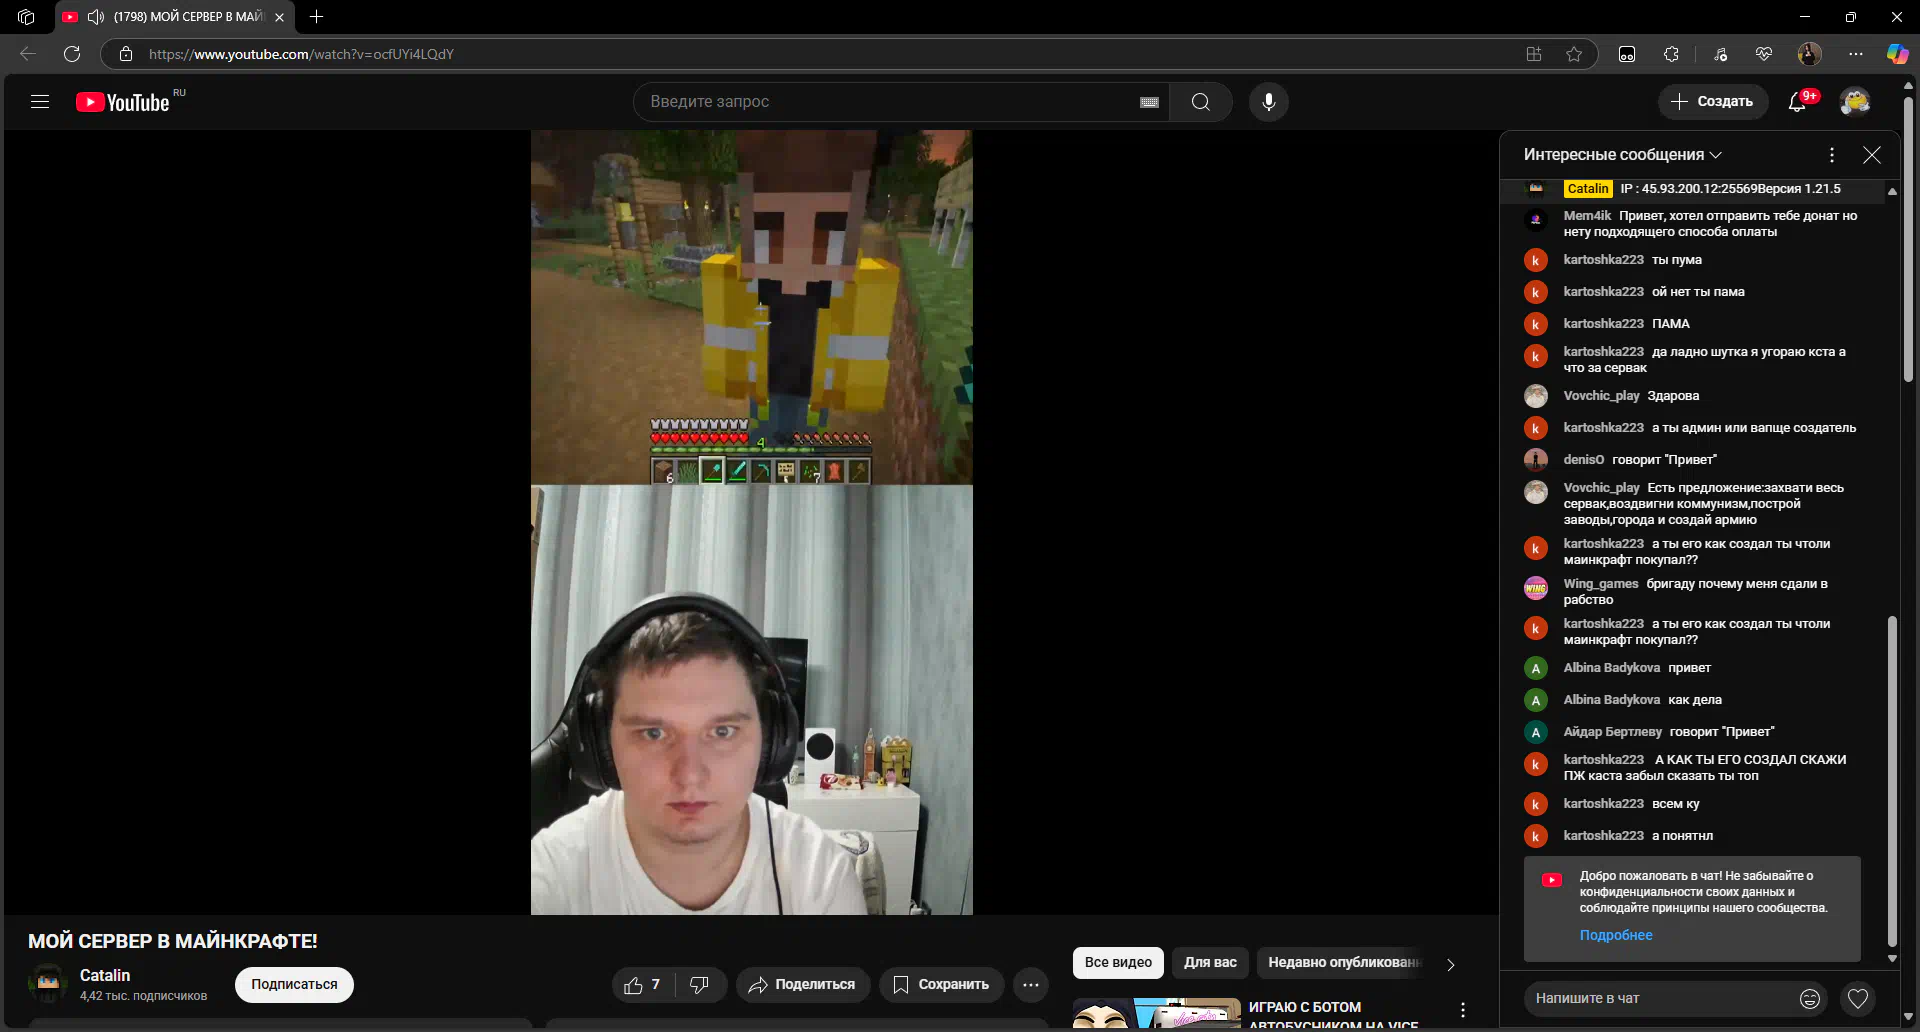The image size is (1920, 1032).
Task: Open the YouTube guide hamburger menu
Action: [40, 101]
